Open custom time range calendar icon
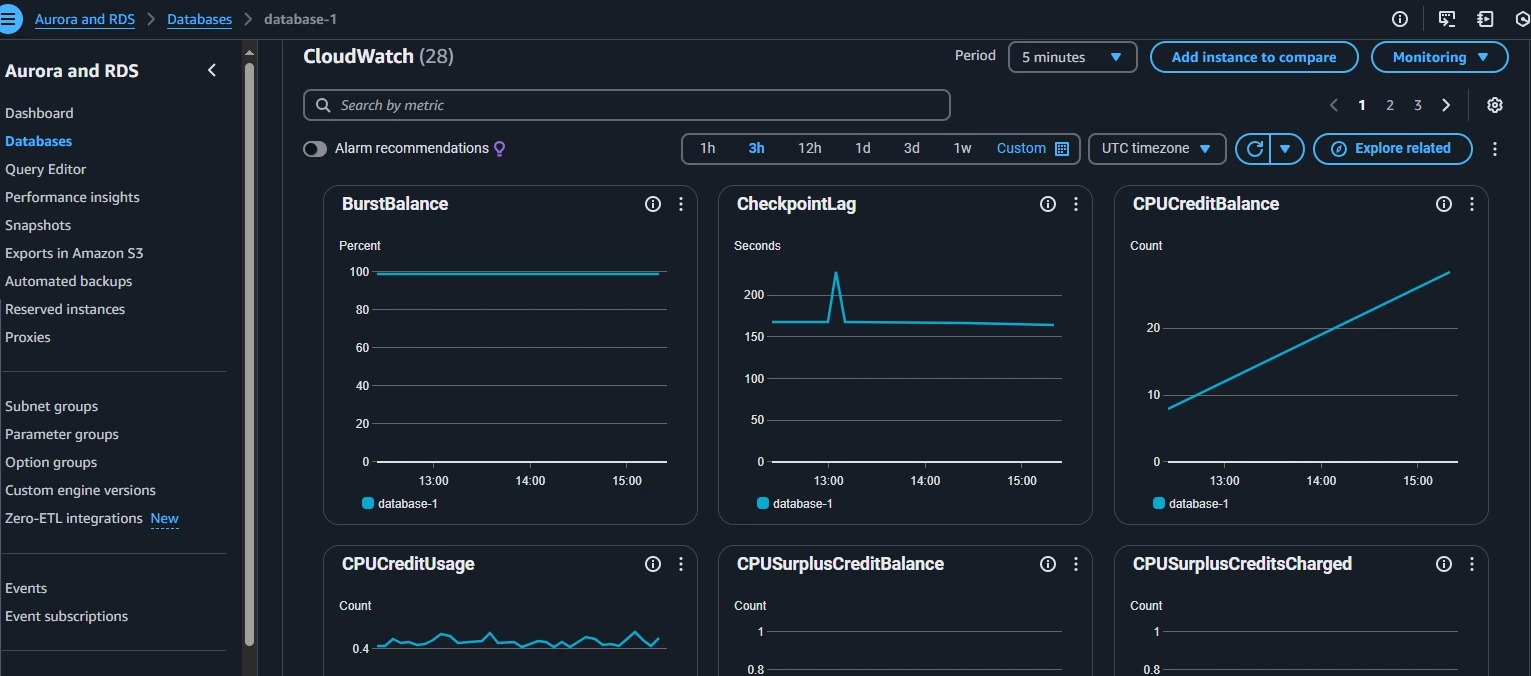The height and width of the screenshot is (676, 1531). click(1062, 148)
